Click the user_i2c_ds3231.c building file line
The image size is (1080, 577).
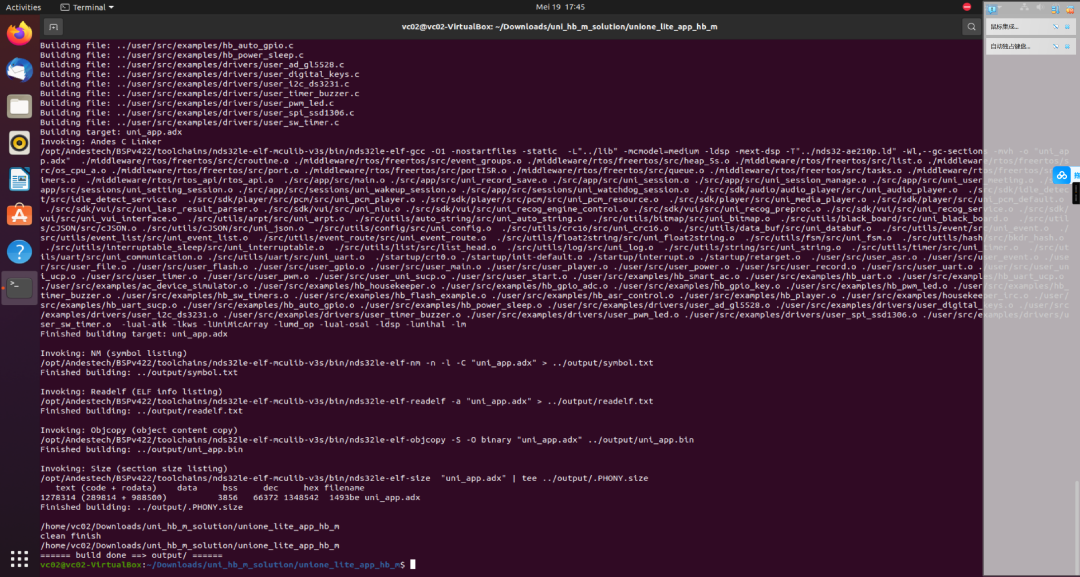(194, 84)
